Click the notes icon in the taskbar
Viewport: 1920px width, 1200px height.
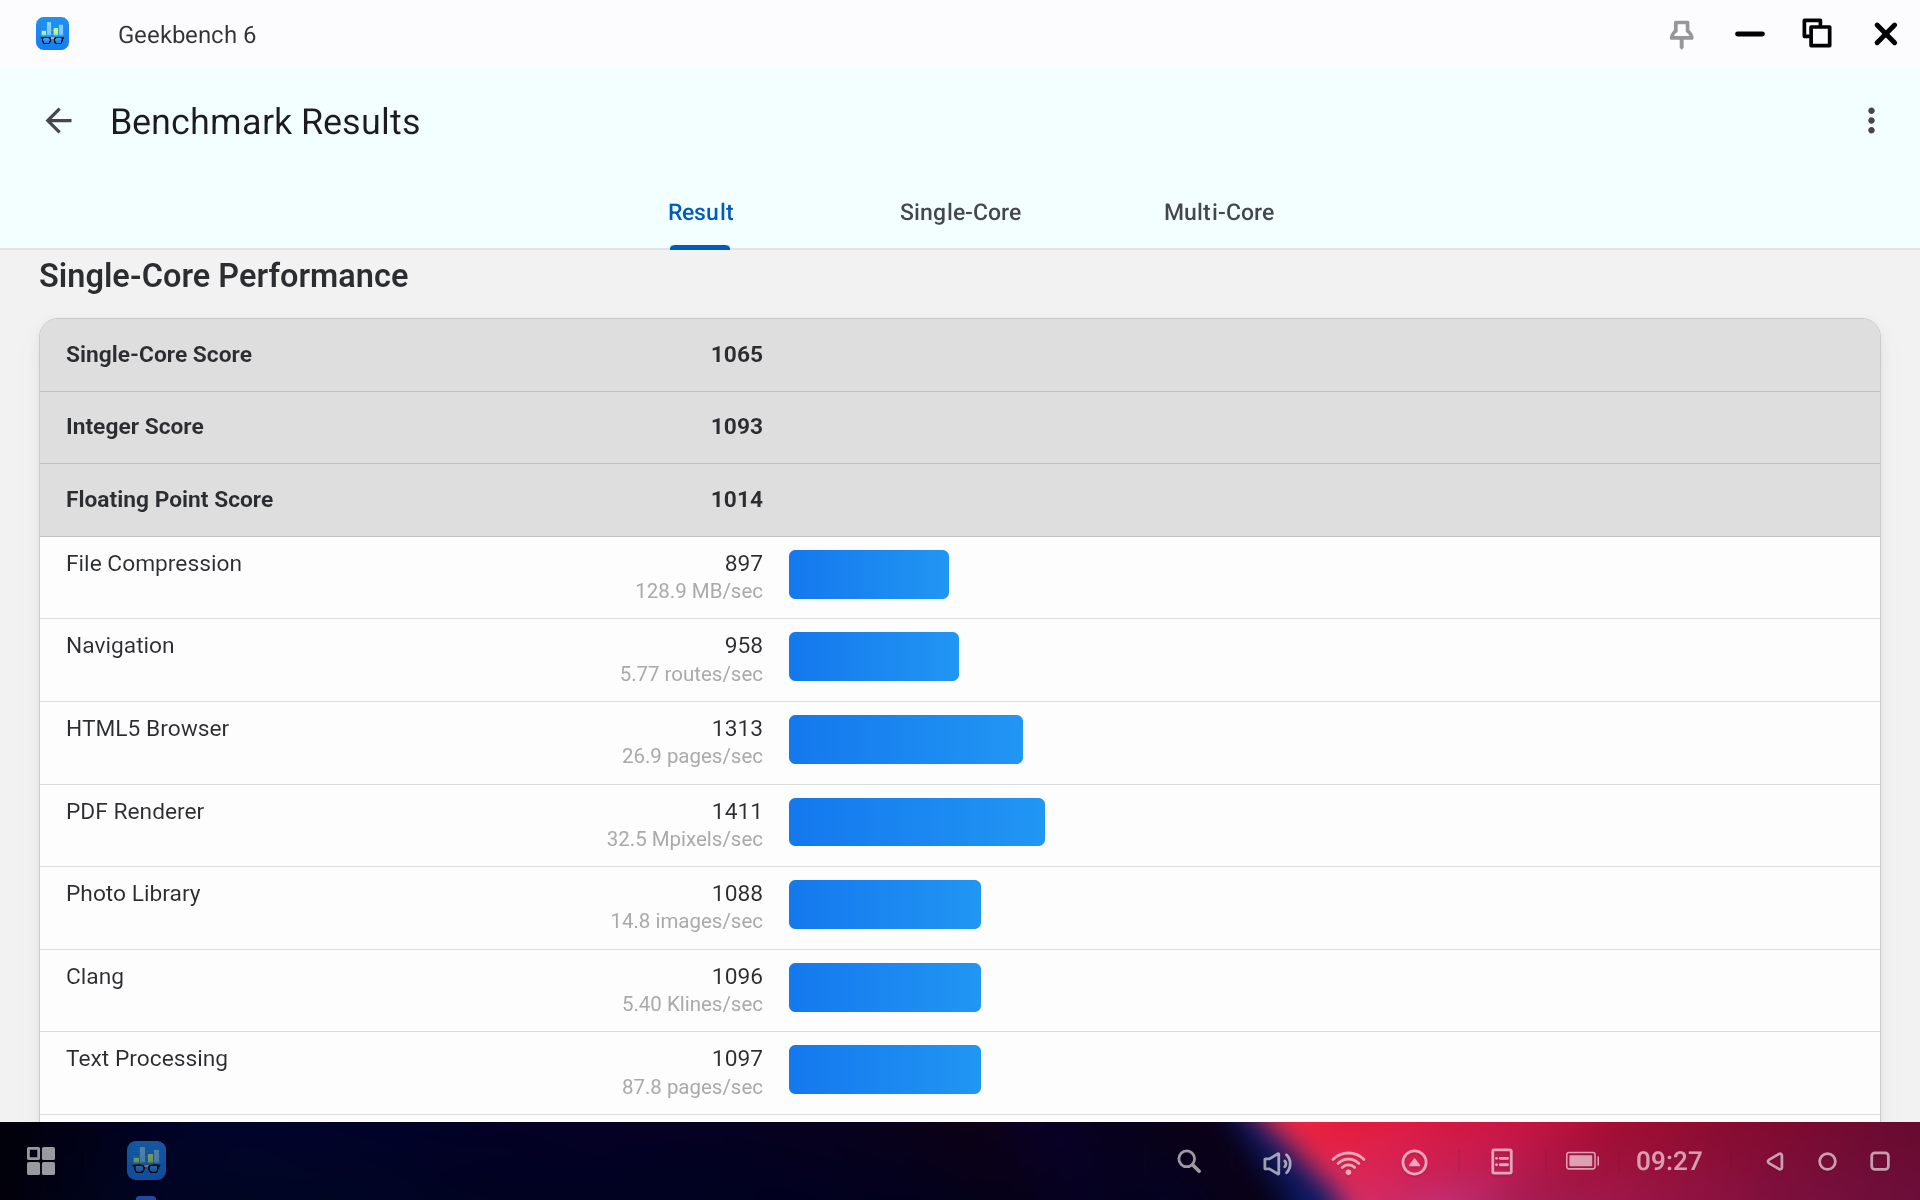[x=1501, y=1161]
